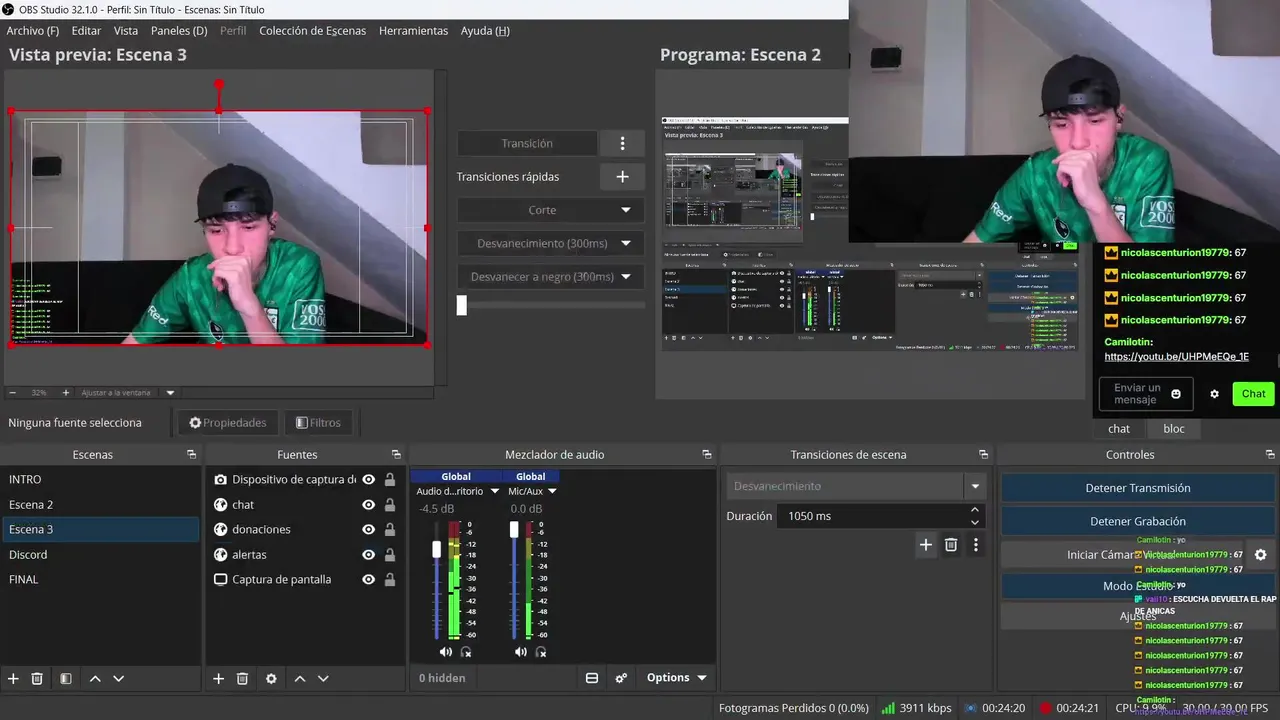The height and width of the screenshot is (720, 1280).
Task: Delete the selected scene with the trash icon
Action: tap(37, 678)
